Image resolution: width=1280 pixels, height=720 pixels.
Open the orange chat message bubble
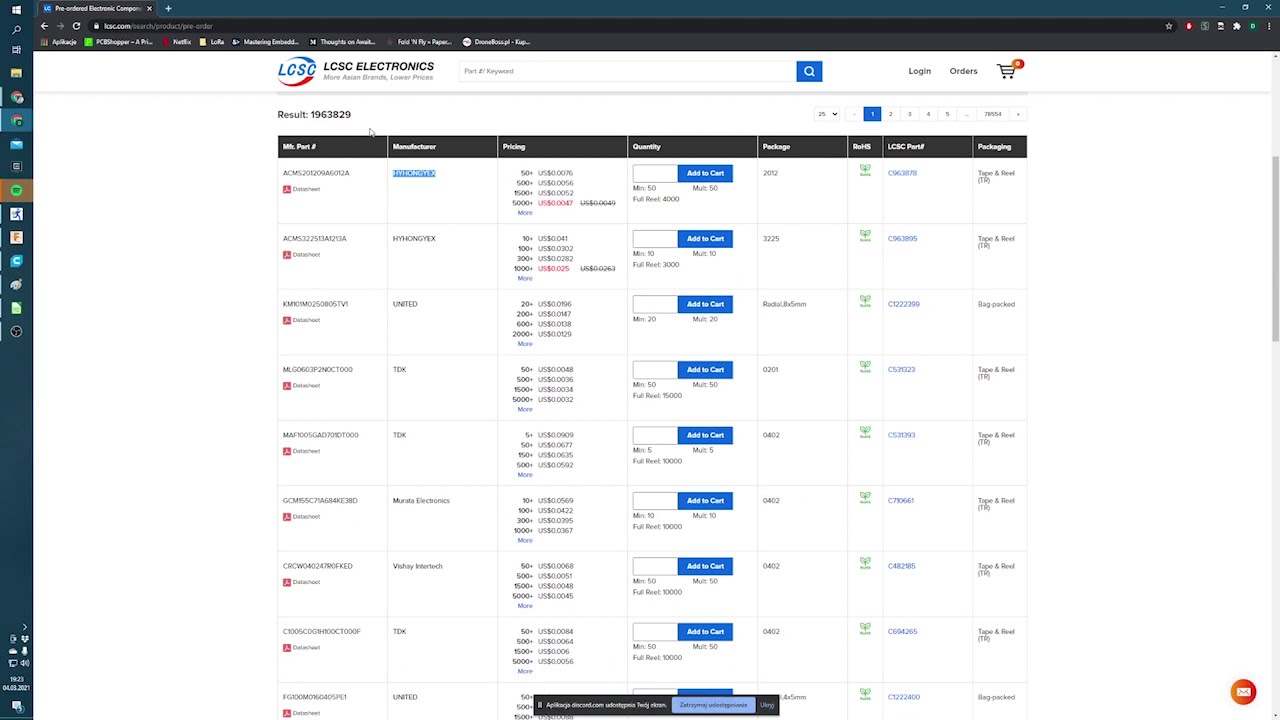coord(1243,692)
